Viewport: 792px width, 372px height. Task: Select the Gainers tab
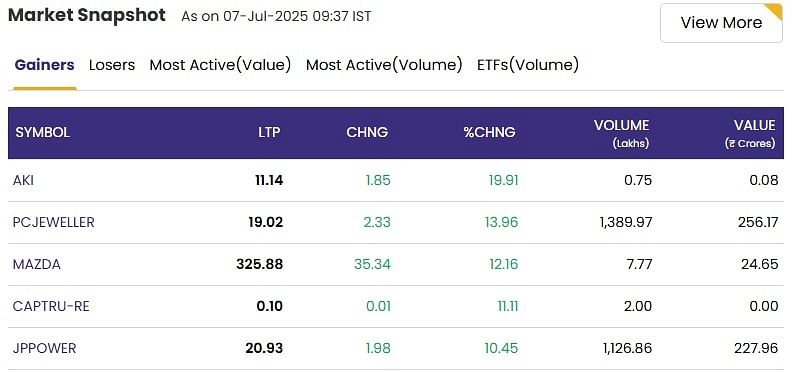pos(44,65)
